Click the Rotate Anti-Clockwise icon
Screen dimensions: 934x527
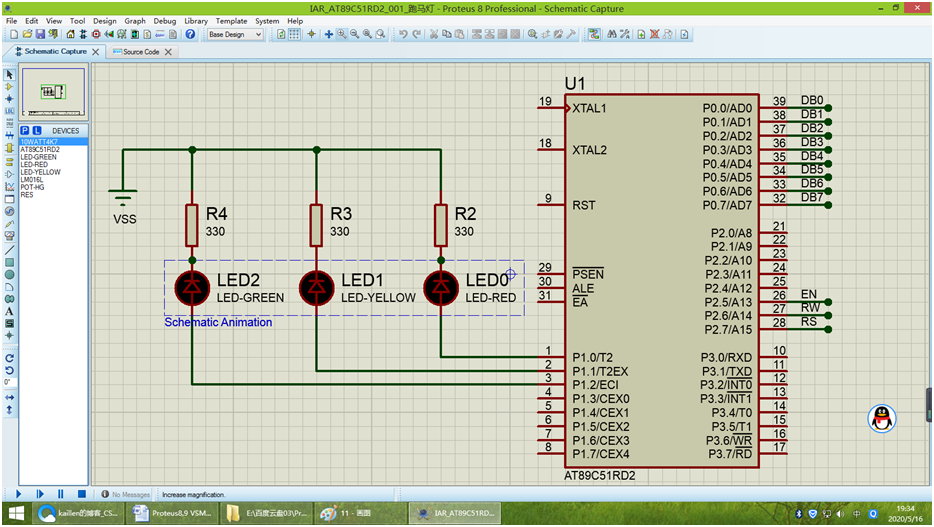tap(10, 370)
